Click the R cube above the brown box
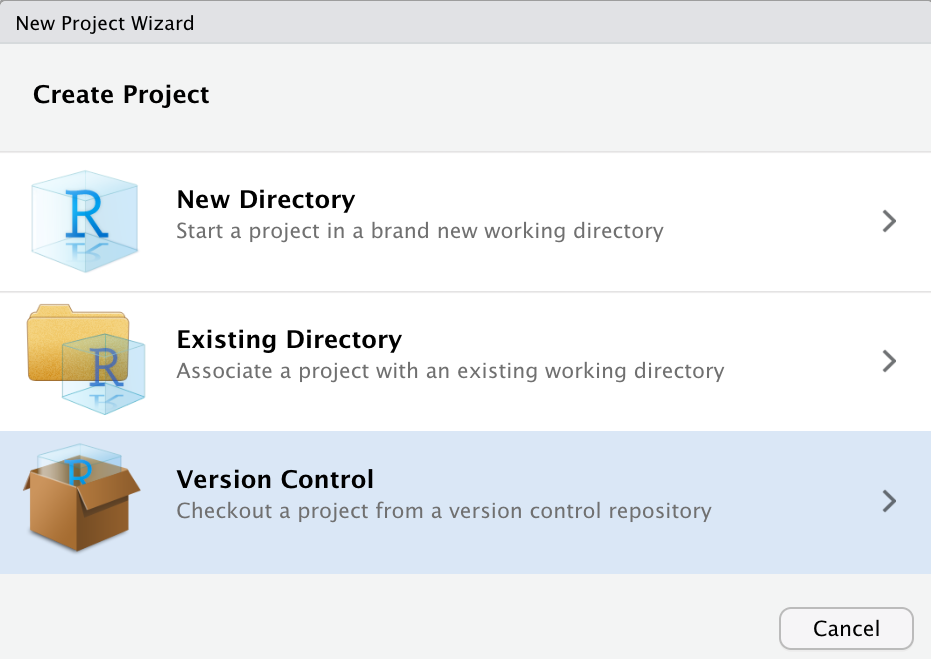The height and width of the screenshot is (659, 931). pyautogui.click(x=78, y=460)
